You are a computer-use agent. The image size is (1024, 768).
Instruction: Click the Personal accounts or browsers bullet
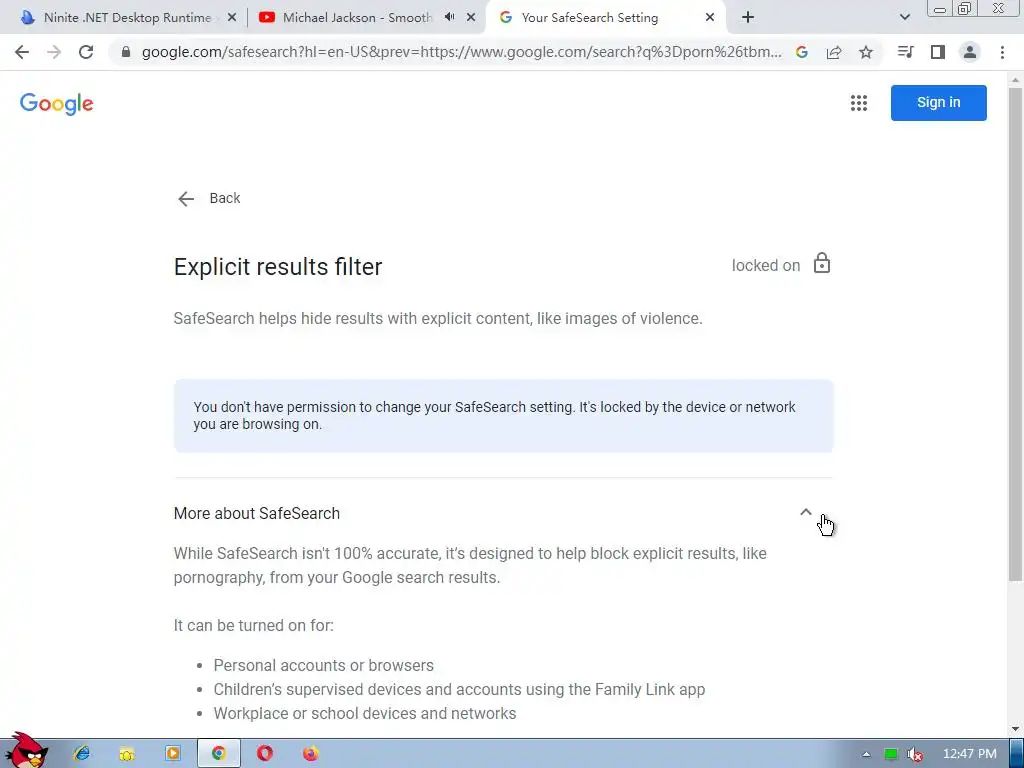pyautogui.click(x=323, y=665)
